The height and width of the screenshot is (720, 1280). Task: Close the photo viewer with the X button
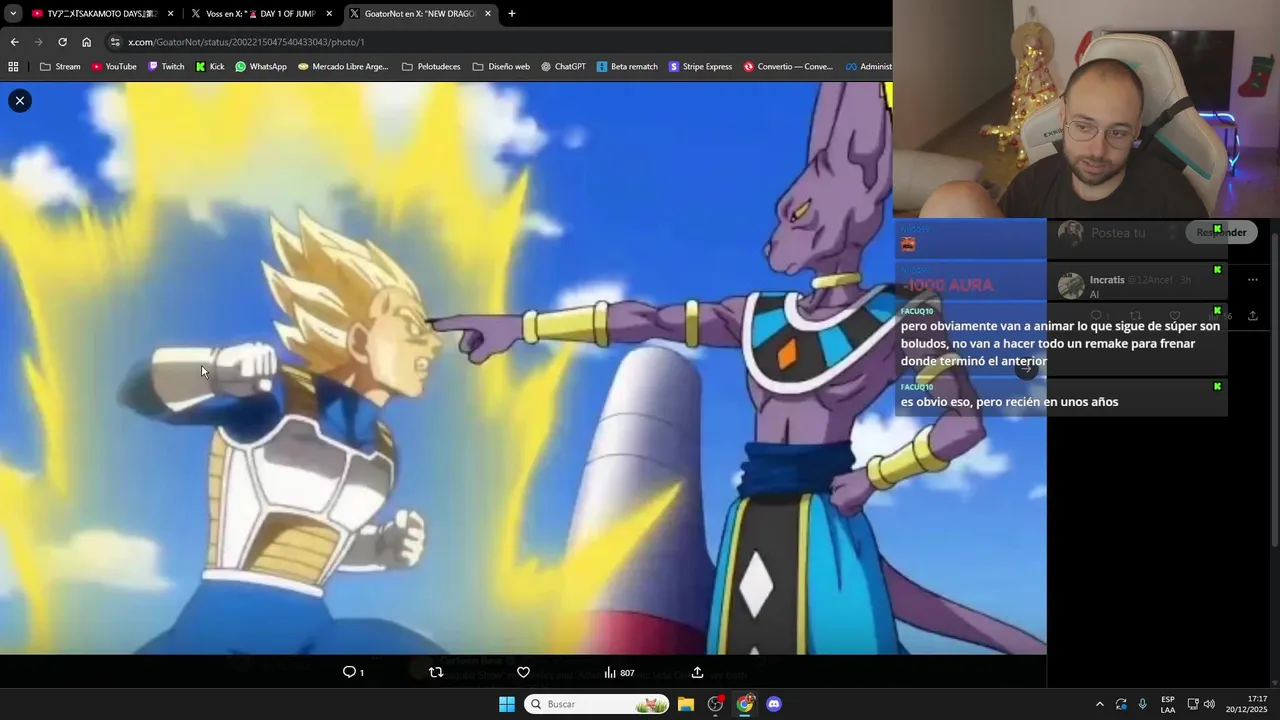(20, 101)
